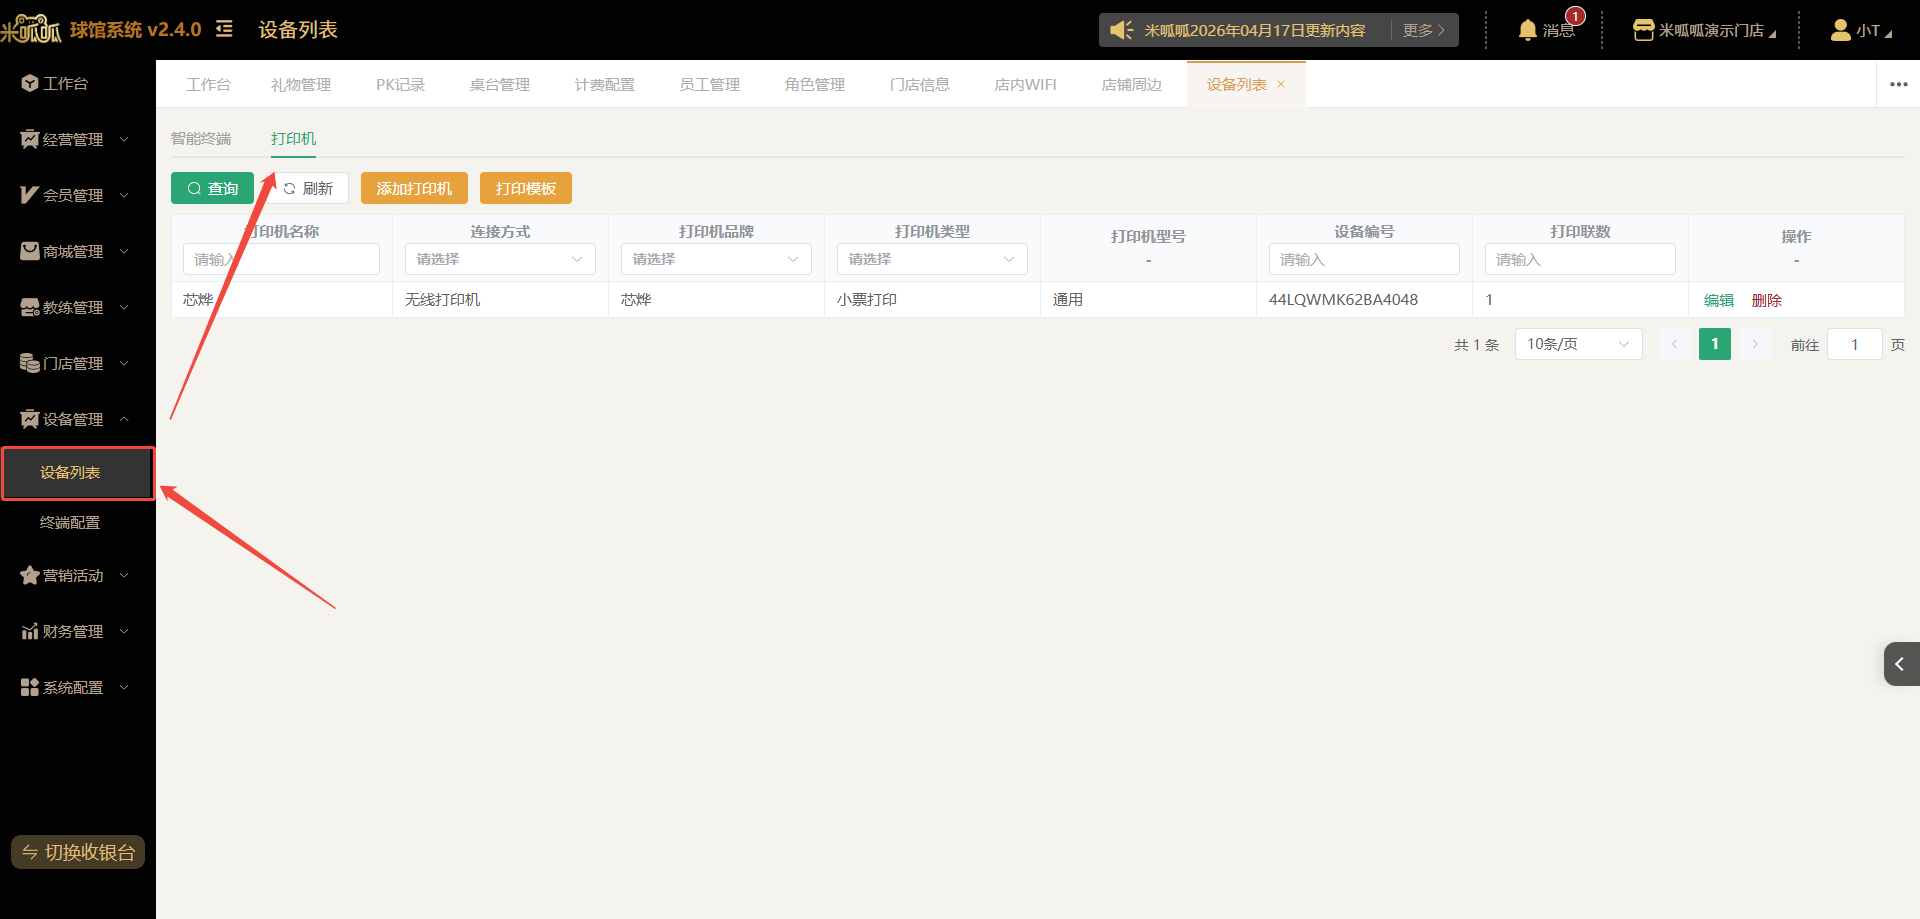Click the 教练管理 icon
Screen dimensions: 1920x919
click(x=30, y=307)
